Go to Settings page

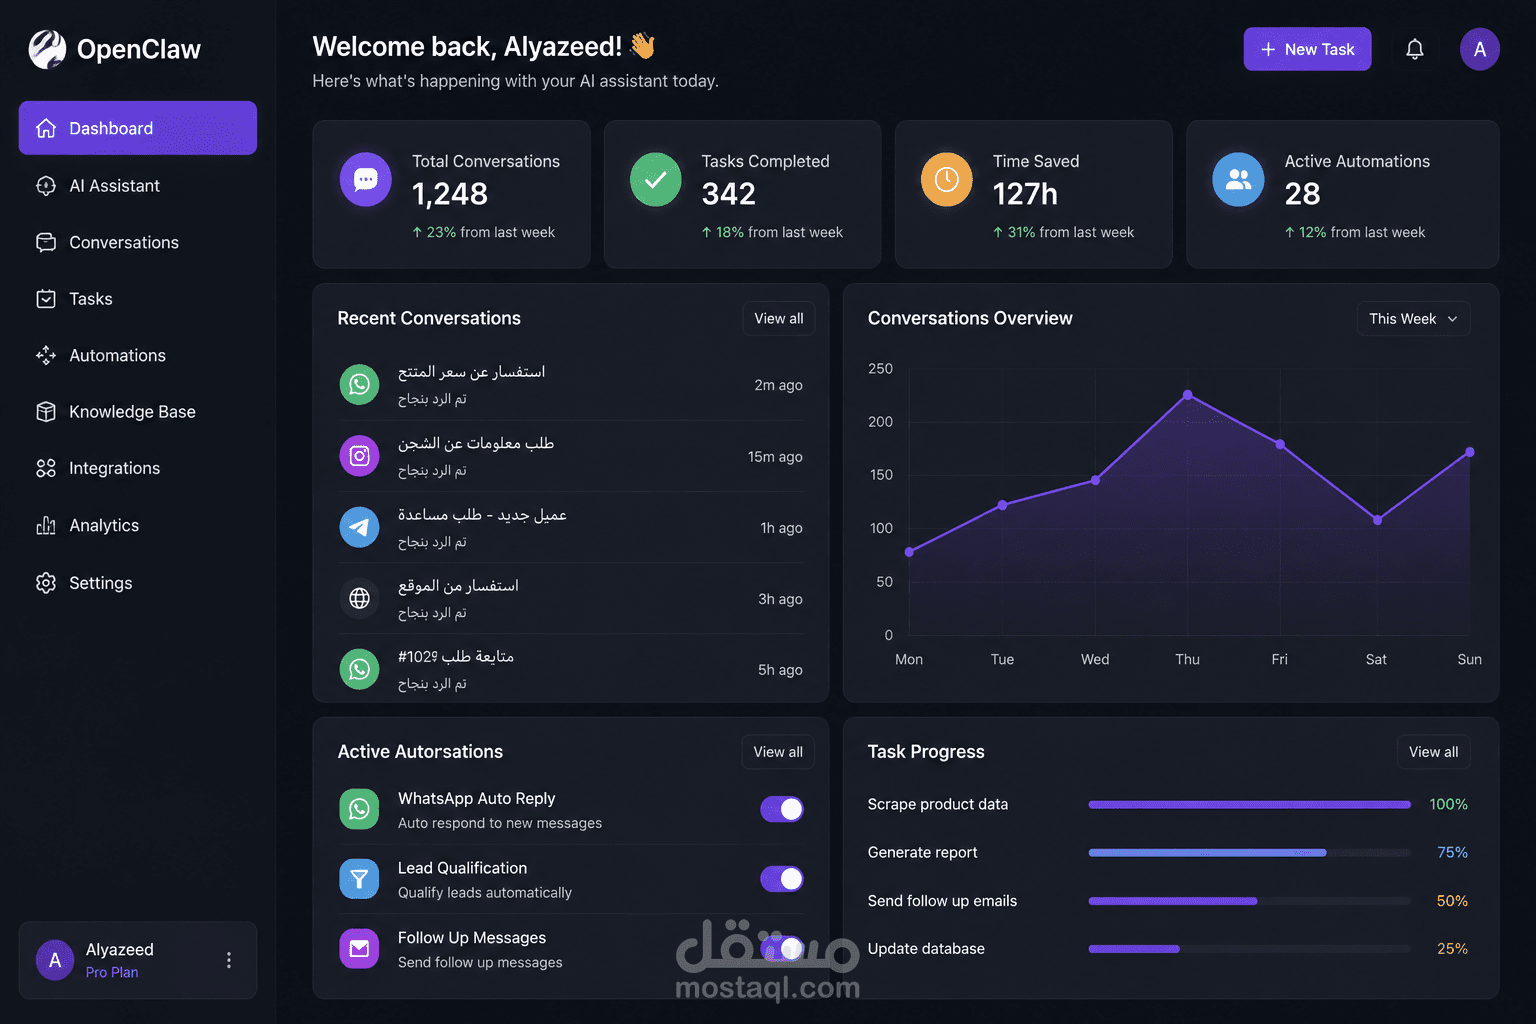(138, 583)
